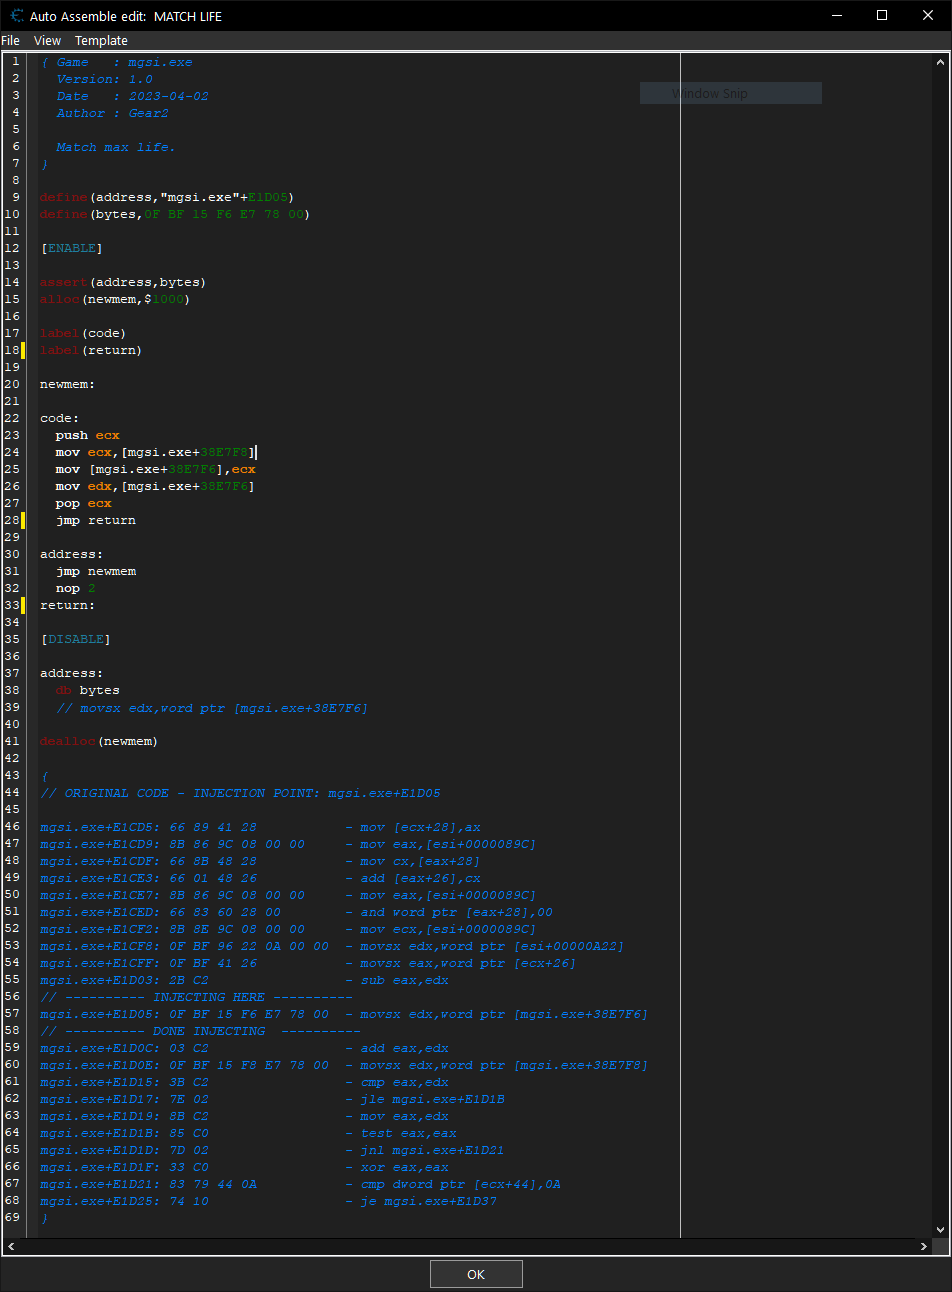952x1292 pixels.
Task: Click the vertical scrollbar down arrow
Action: pos(940,1230)
